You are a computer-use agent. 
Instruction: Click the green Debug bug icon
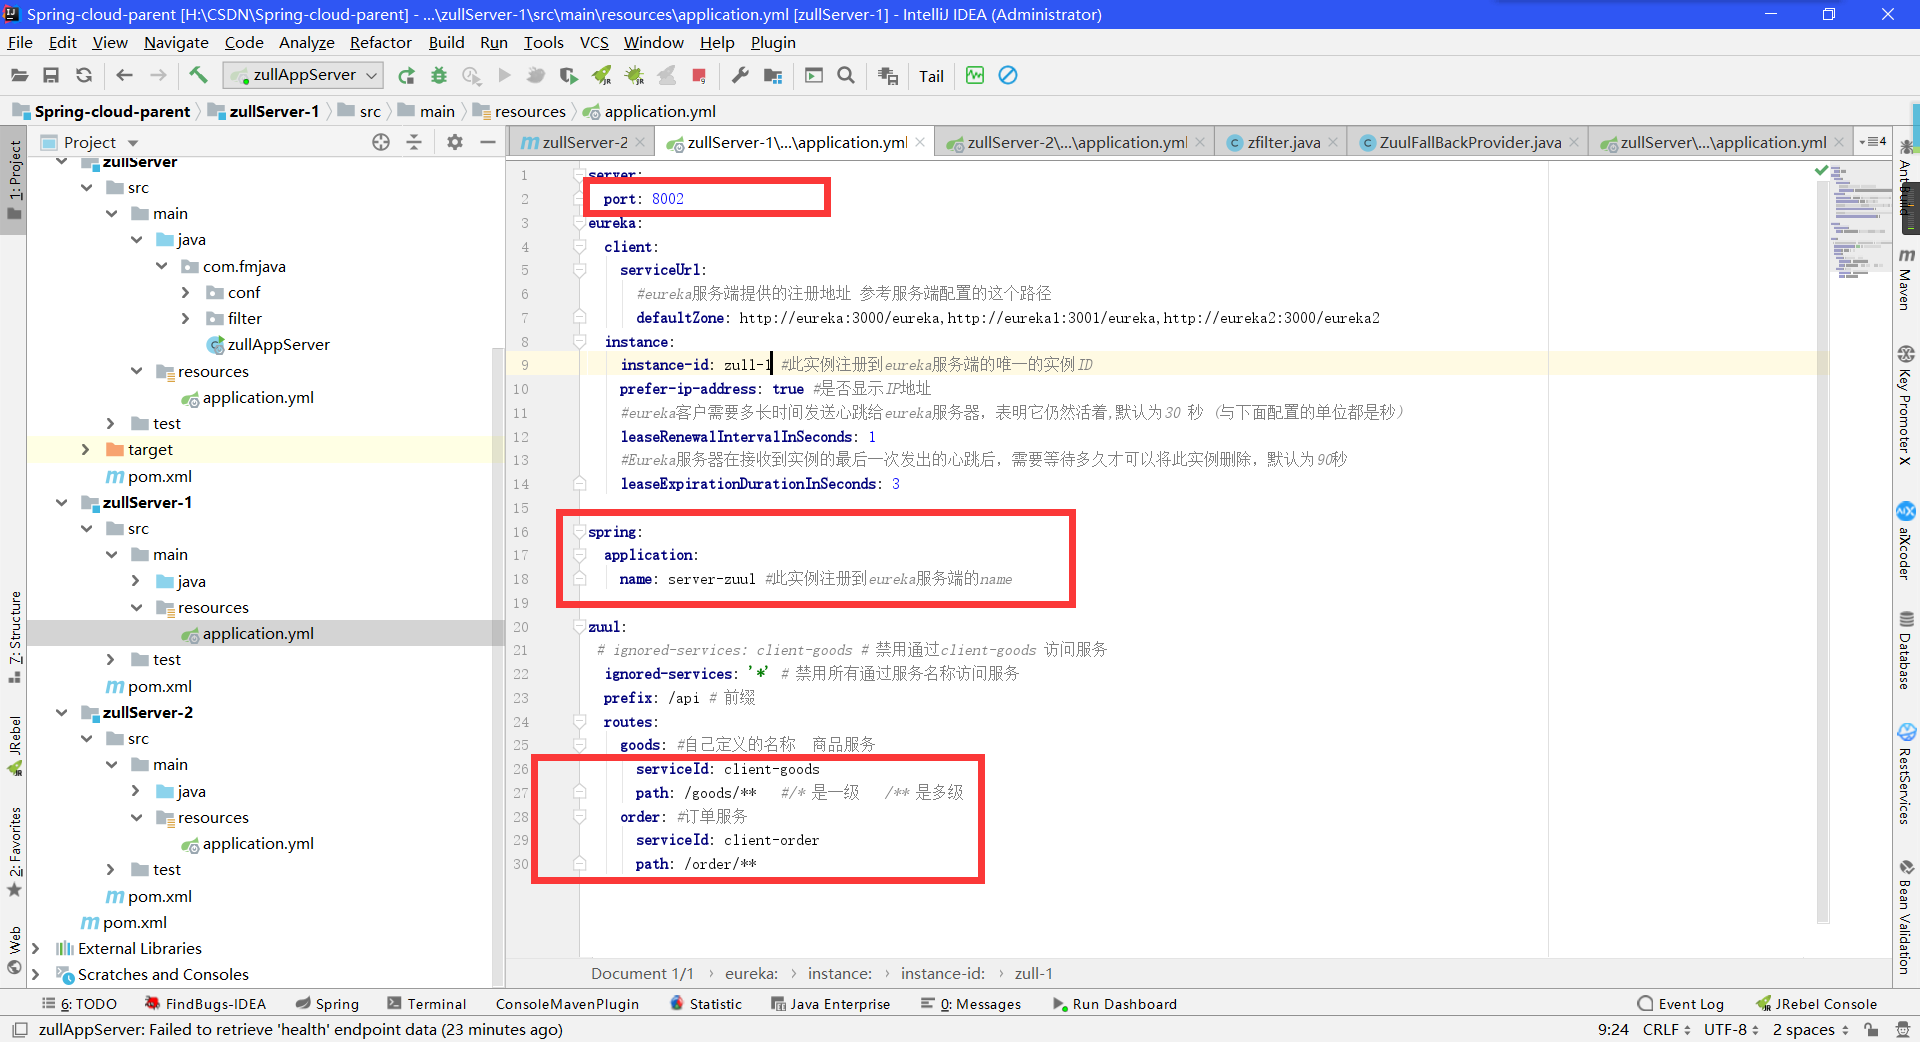438,75
